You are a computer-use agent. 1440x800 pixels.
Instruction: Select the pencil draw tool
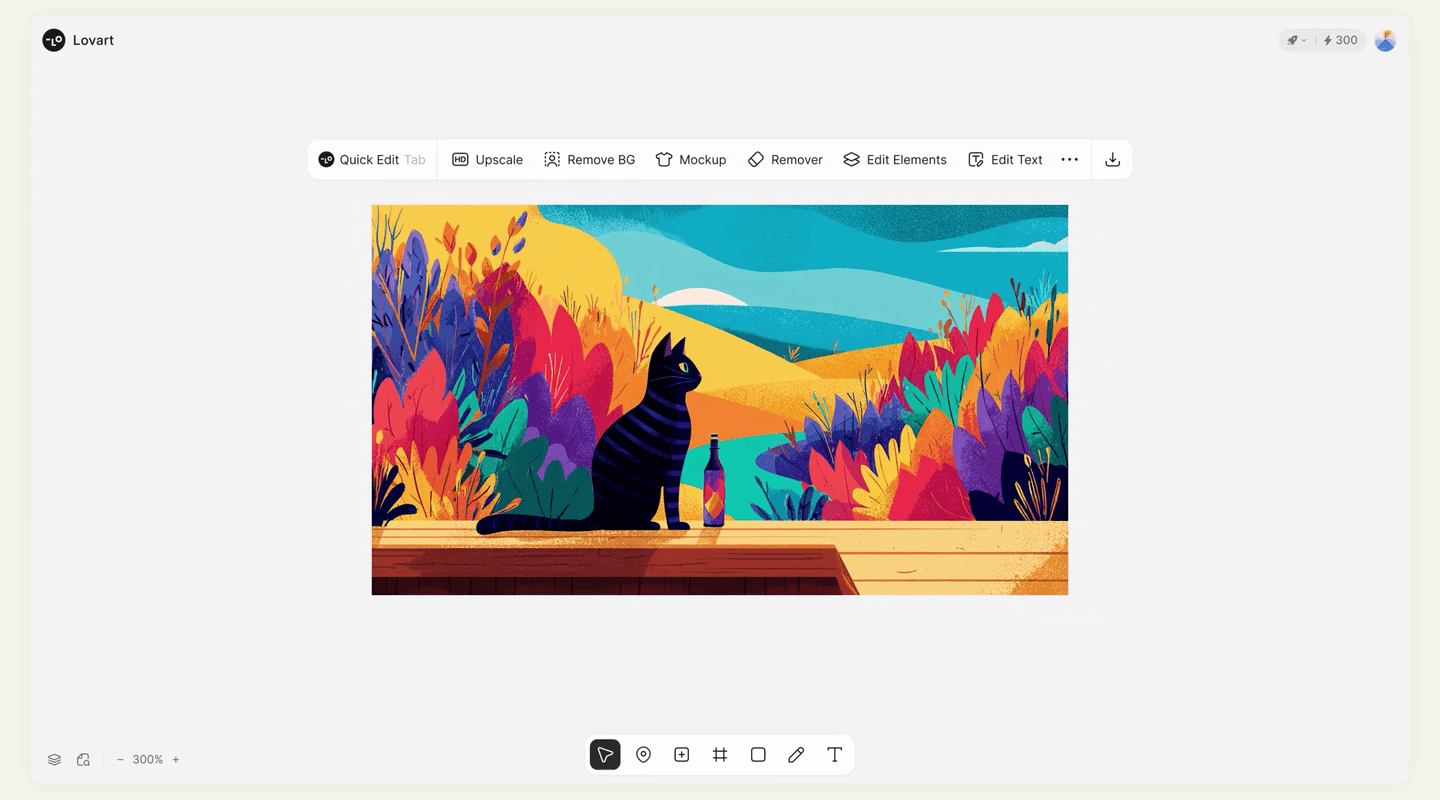click(x=796, y=755)
